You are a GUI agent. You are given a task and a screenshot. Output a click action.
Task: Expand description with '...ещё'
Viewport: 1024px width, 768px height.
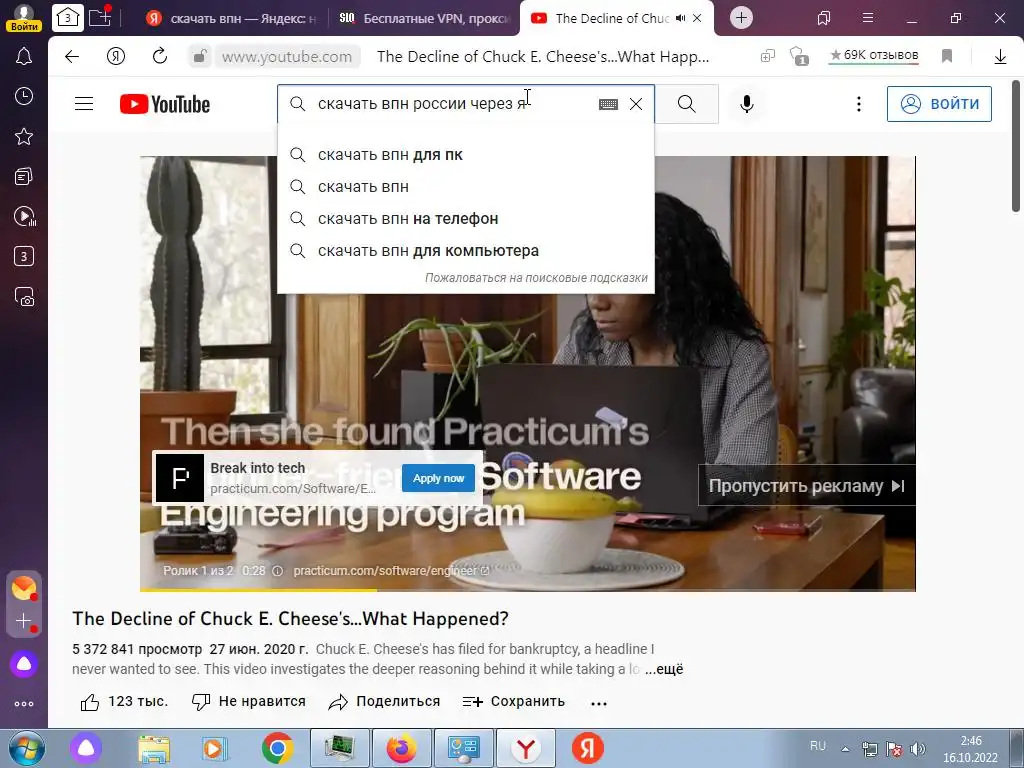click(x=664, y=669)
